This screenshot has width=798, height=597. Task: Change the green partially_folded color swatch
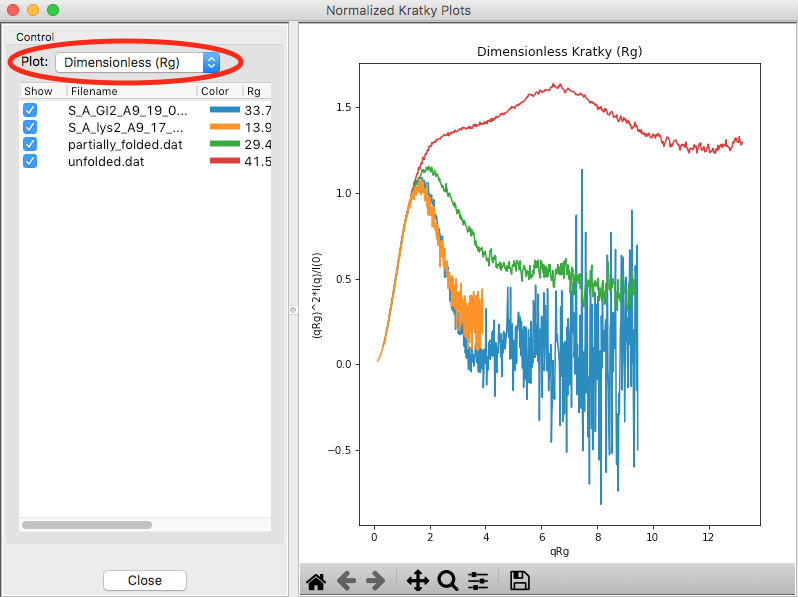coord(224,144)
